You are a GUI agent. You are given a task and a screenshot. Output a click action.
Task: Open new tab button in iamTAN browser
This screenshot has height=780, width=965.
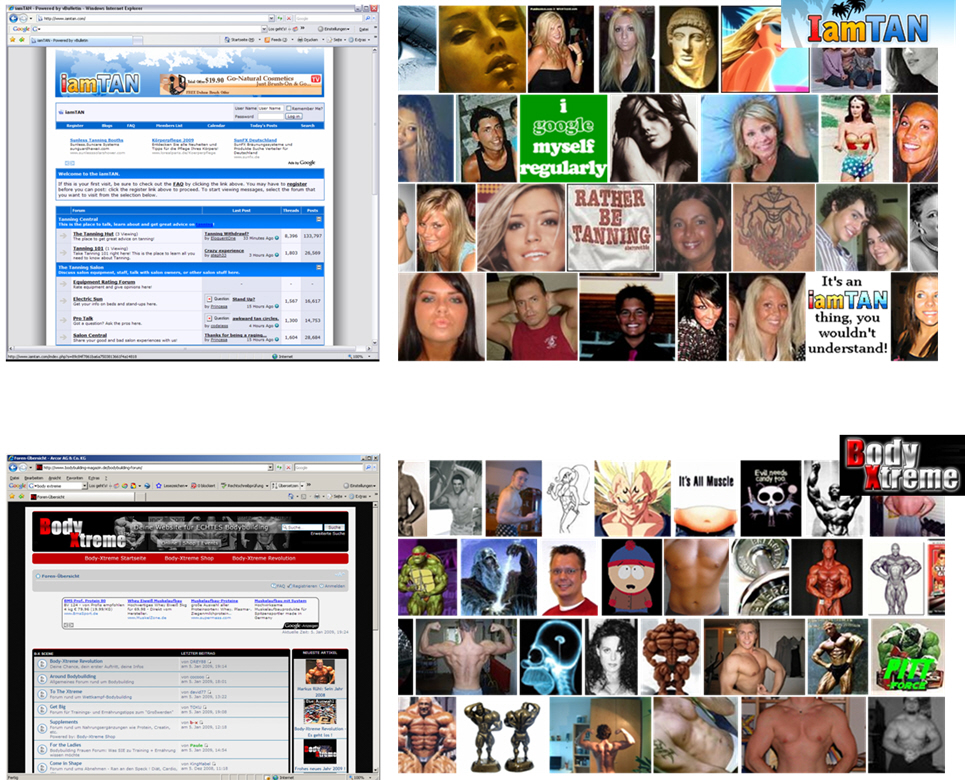(138, 40)
